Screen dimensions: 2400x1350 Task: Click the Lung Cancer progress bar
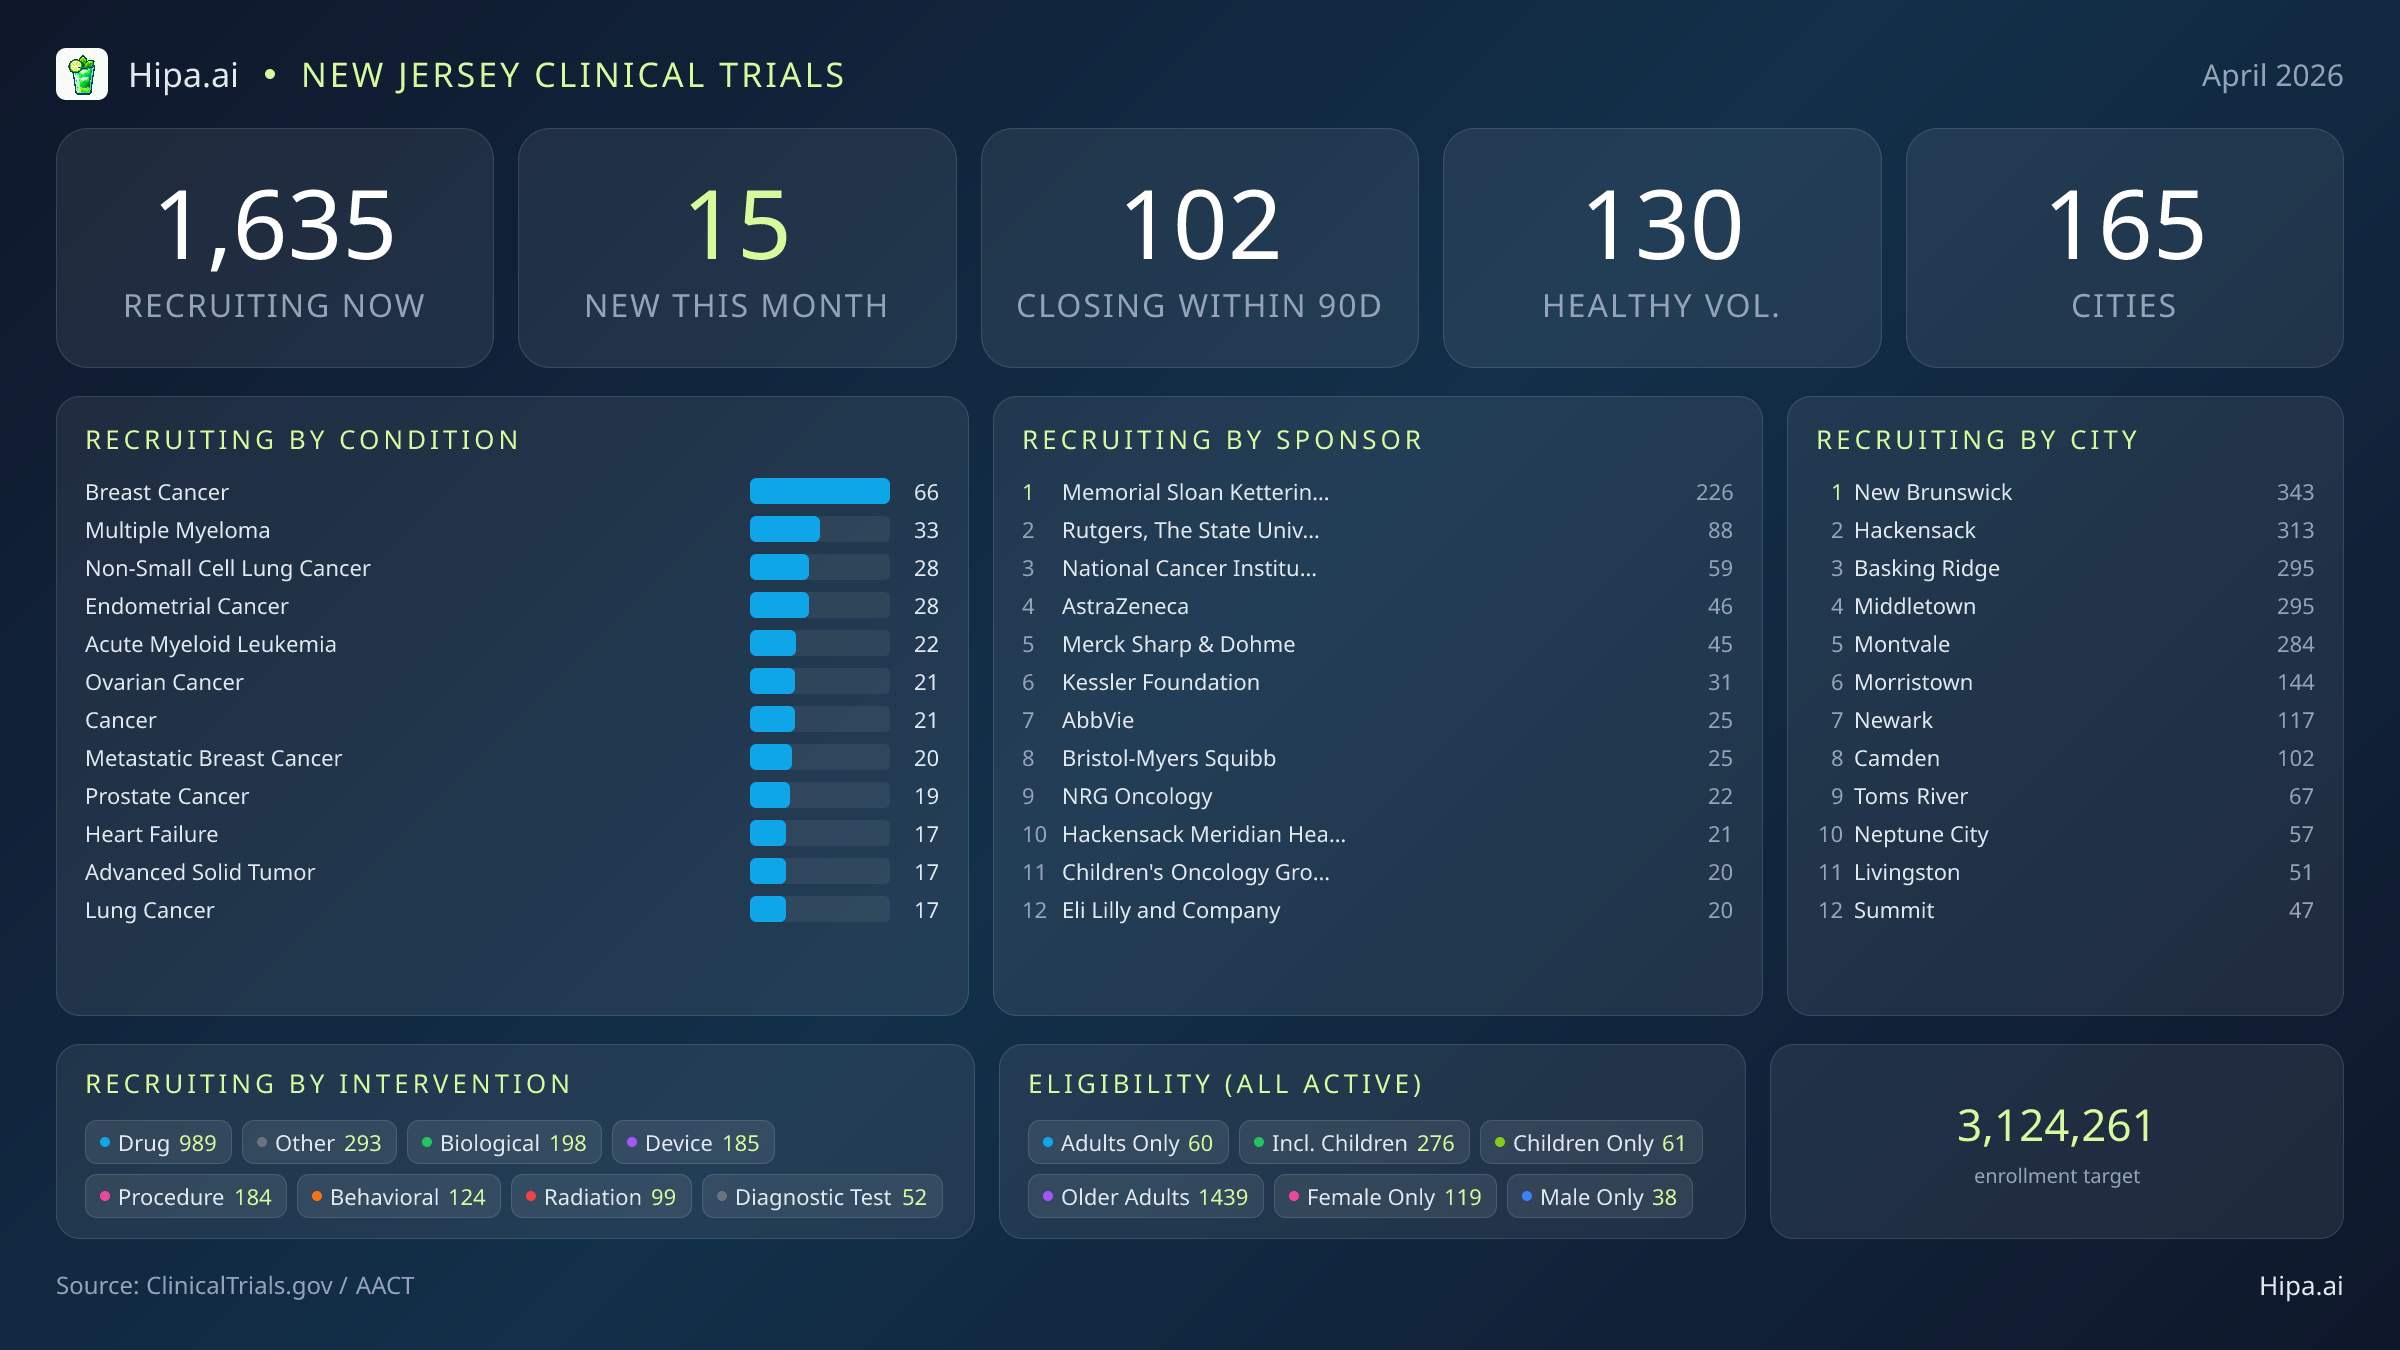point(820,909)
